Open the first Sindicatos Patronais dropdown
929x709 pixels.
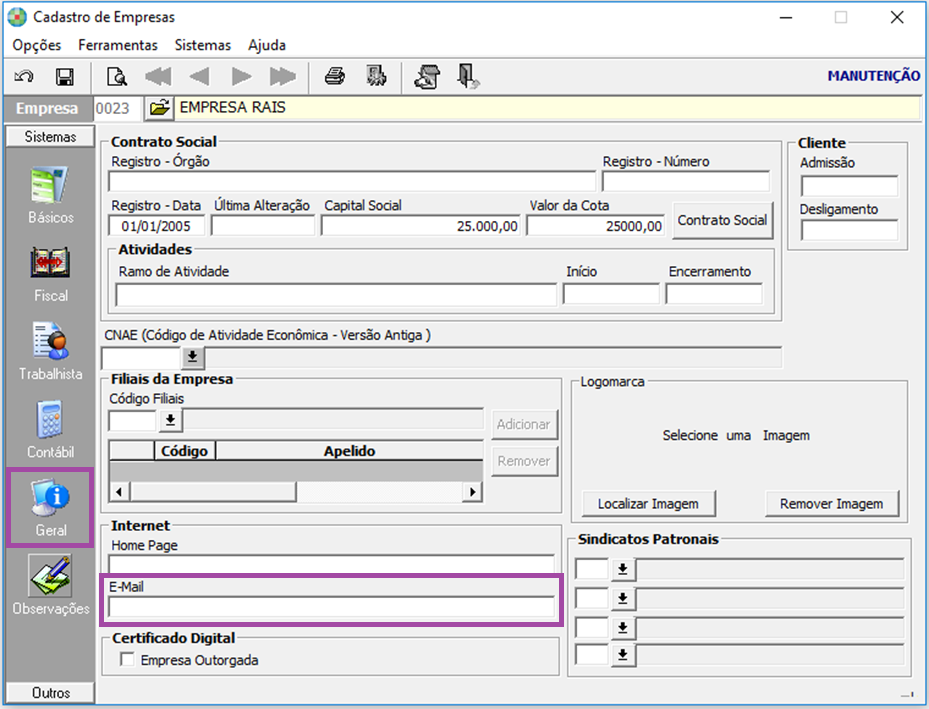click(x=623, y=569)
